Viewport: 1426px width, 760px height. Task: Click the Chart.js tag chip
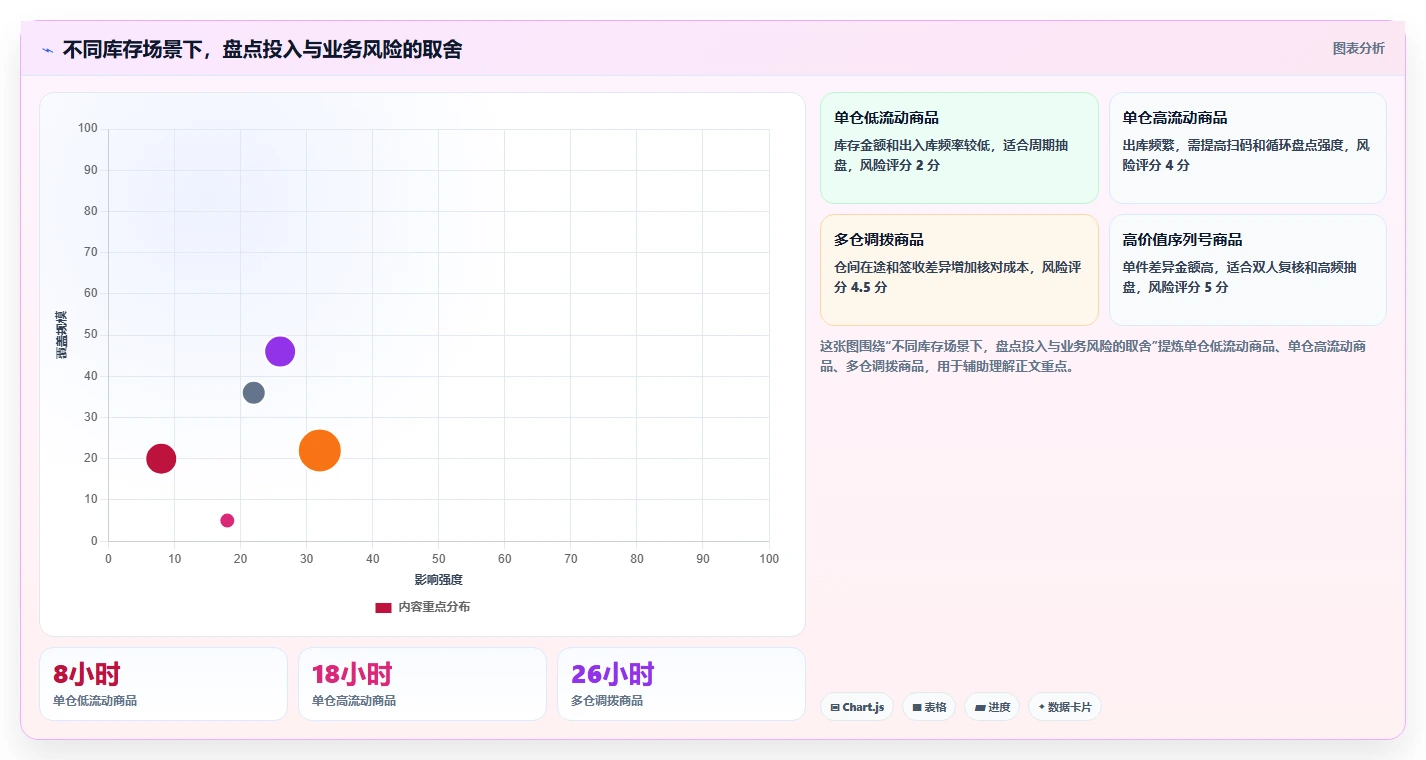tap(857, 707)
